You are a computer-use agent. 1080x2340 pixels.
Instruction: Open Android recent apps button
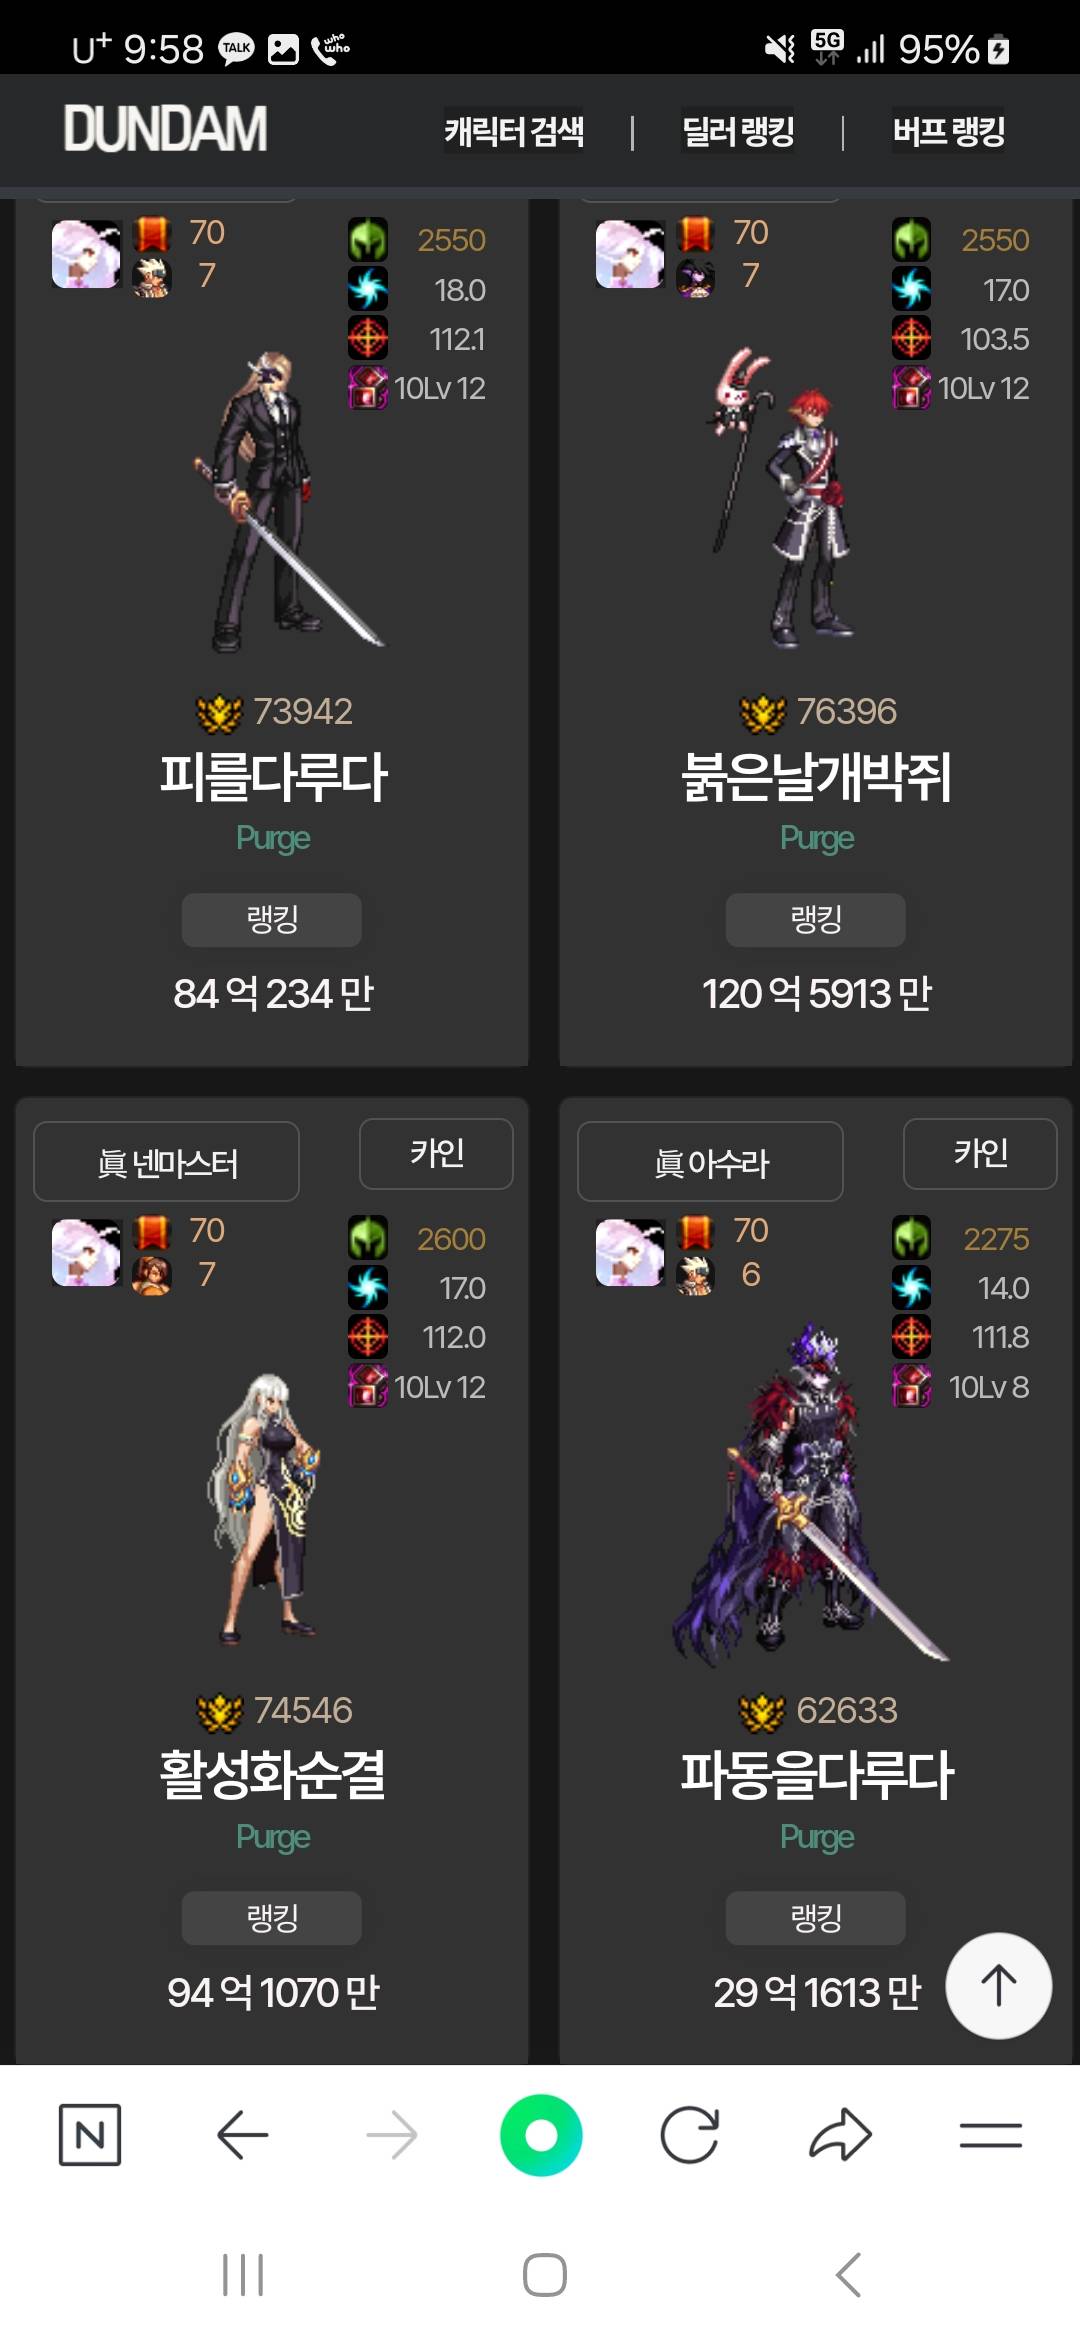coord(243,2275)
